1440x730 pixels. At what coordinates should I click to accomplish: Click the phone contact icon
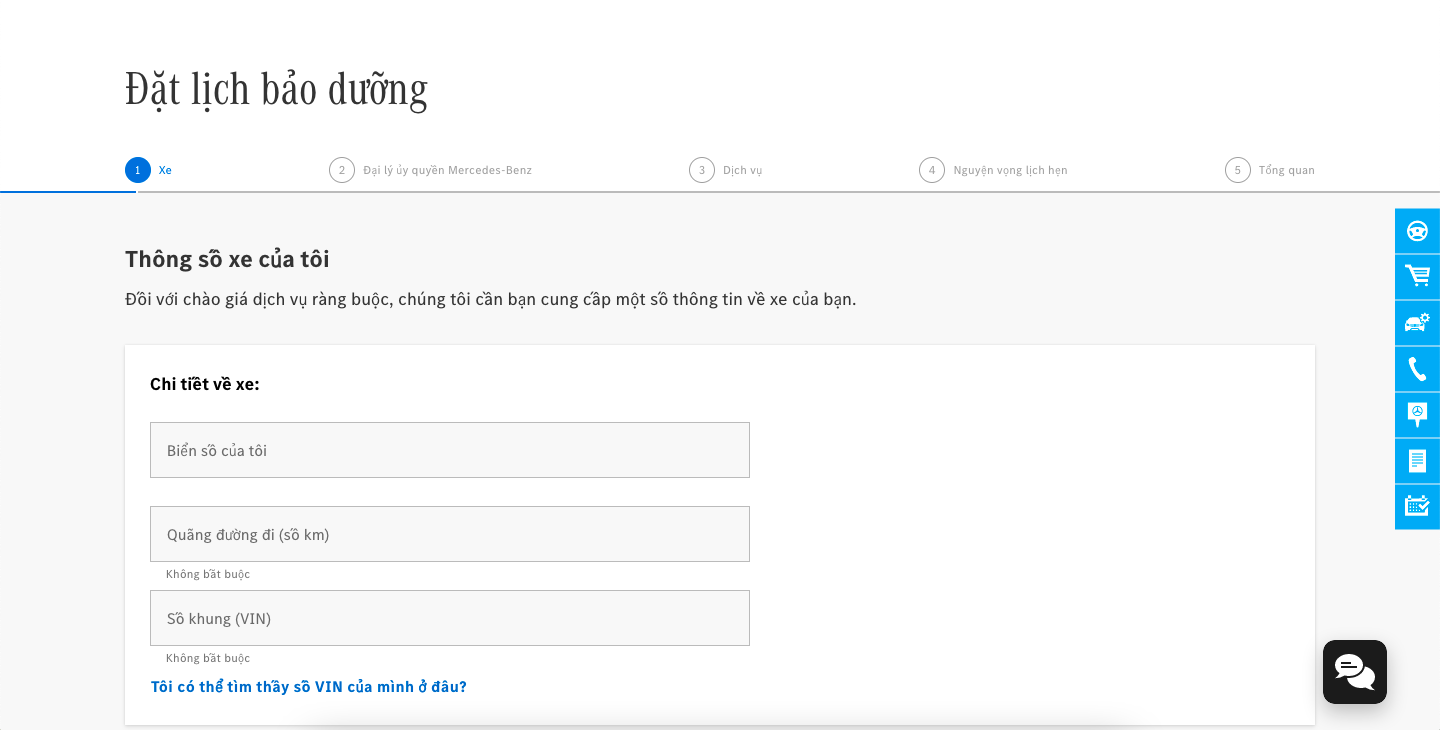point(1417,369)
